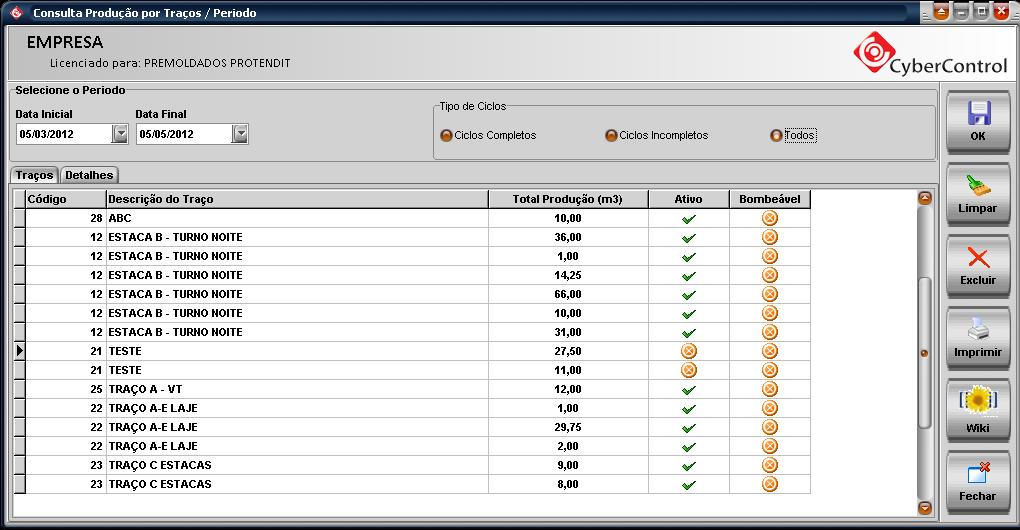The width and height of the screenshot is (1020, 530).
Task: Select Ciclos Incompletos radio button
Action: click(x=611, y=136)
